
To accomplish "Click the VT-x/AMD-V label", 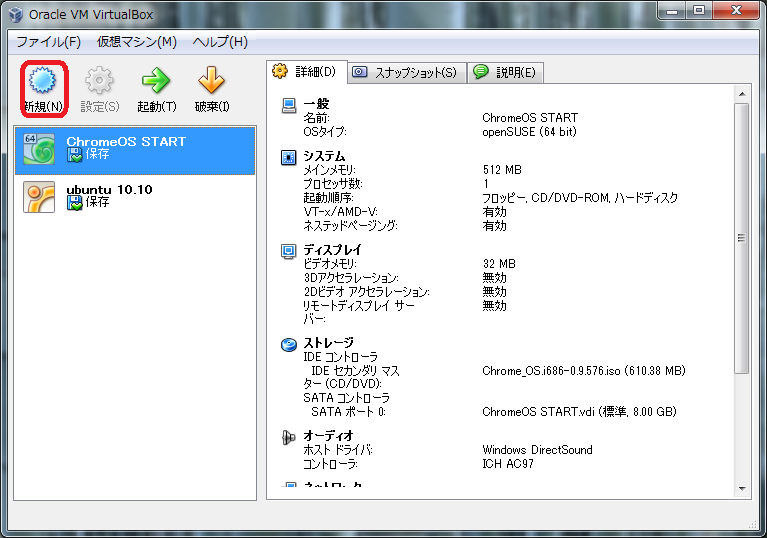I will [x=340, y=212].
